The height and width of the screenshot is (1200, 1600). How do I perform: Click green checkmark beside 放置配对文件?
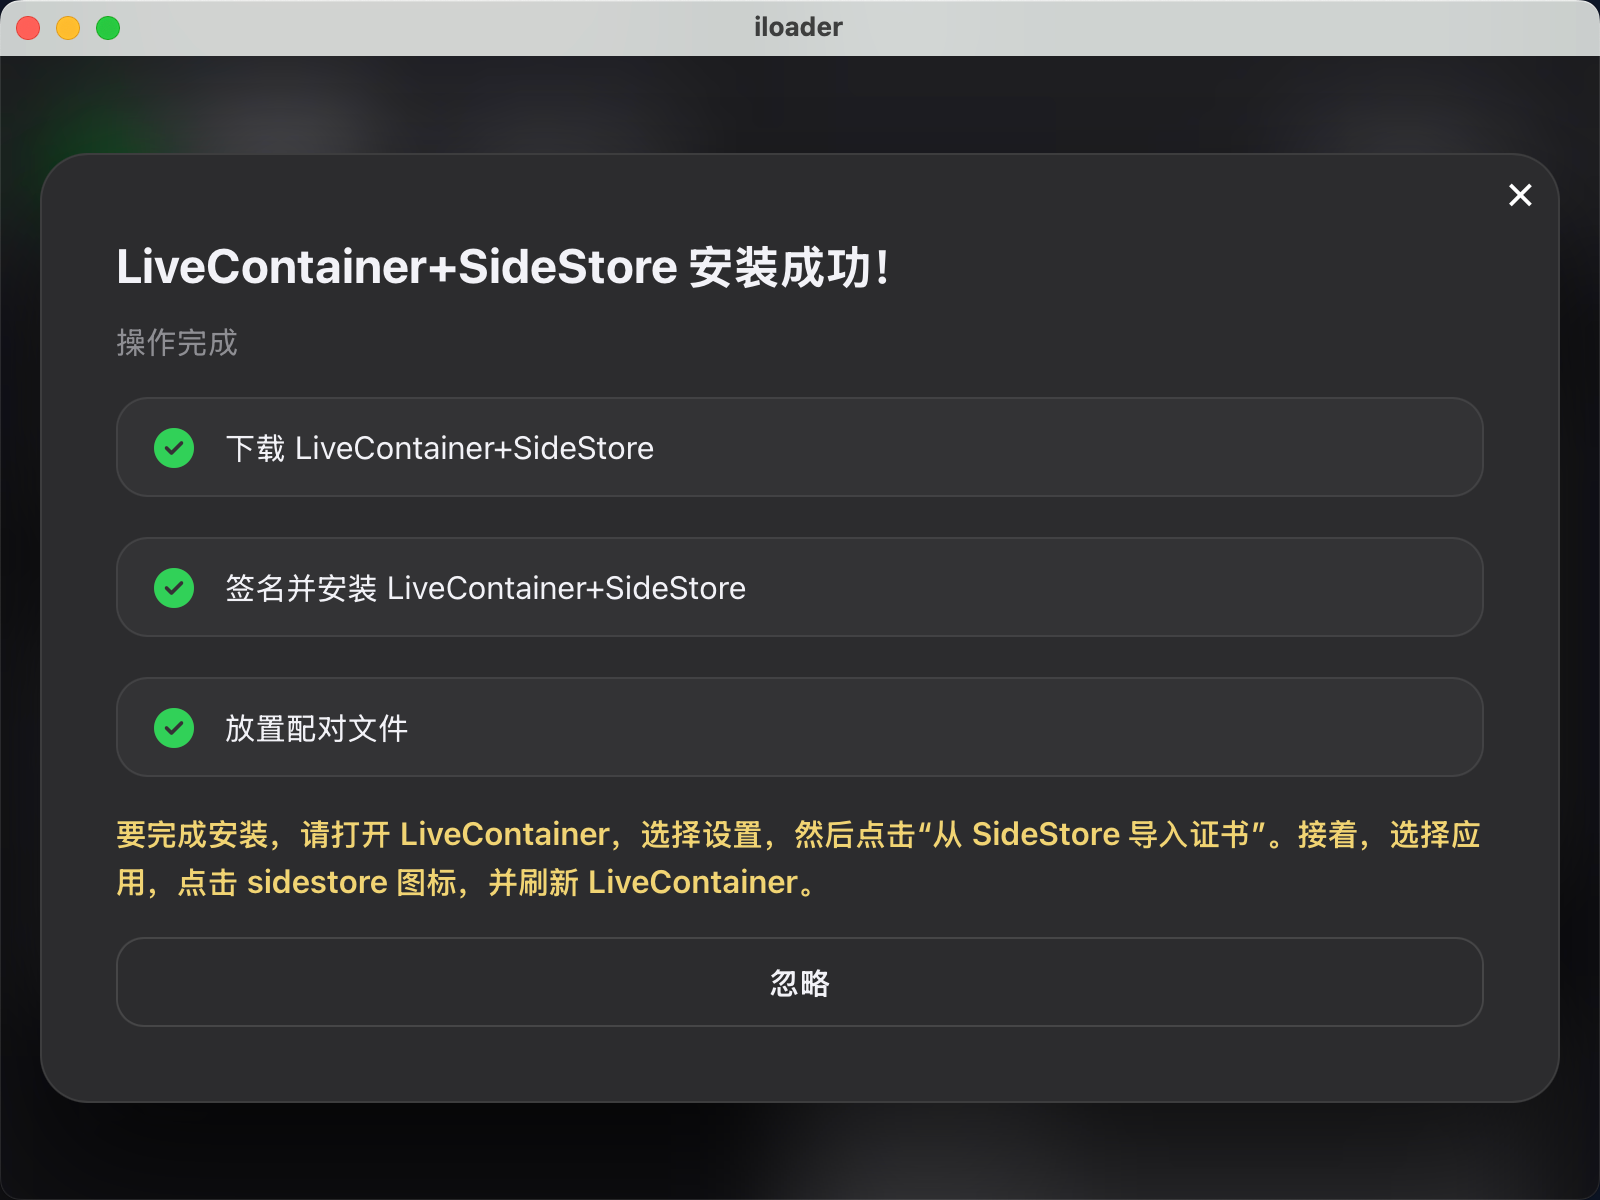coord(174,728)
